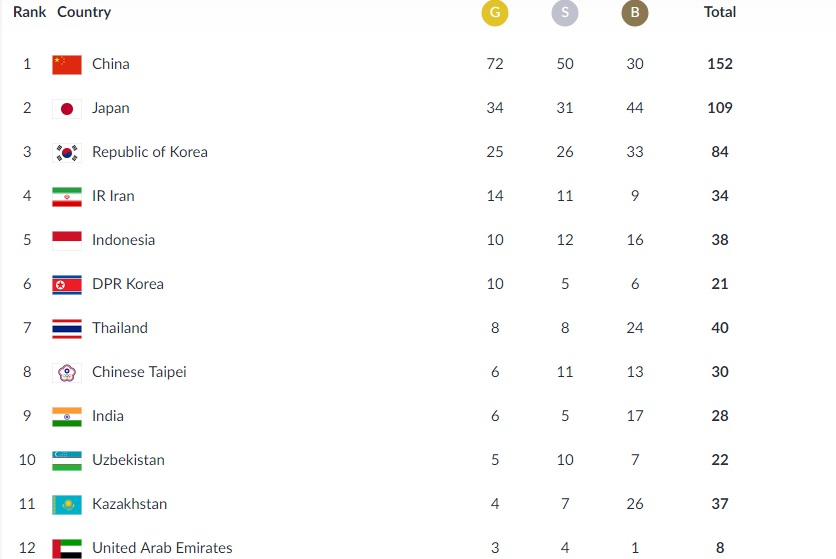Click the Uzbekistan flag icon

67,460
